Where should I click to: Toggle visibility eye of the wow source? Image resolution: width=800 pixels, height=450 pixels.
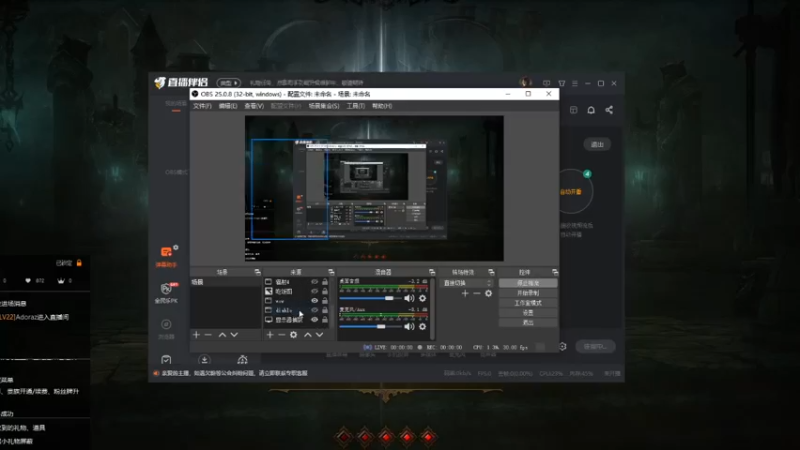pos(314,301)
